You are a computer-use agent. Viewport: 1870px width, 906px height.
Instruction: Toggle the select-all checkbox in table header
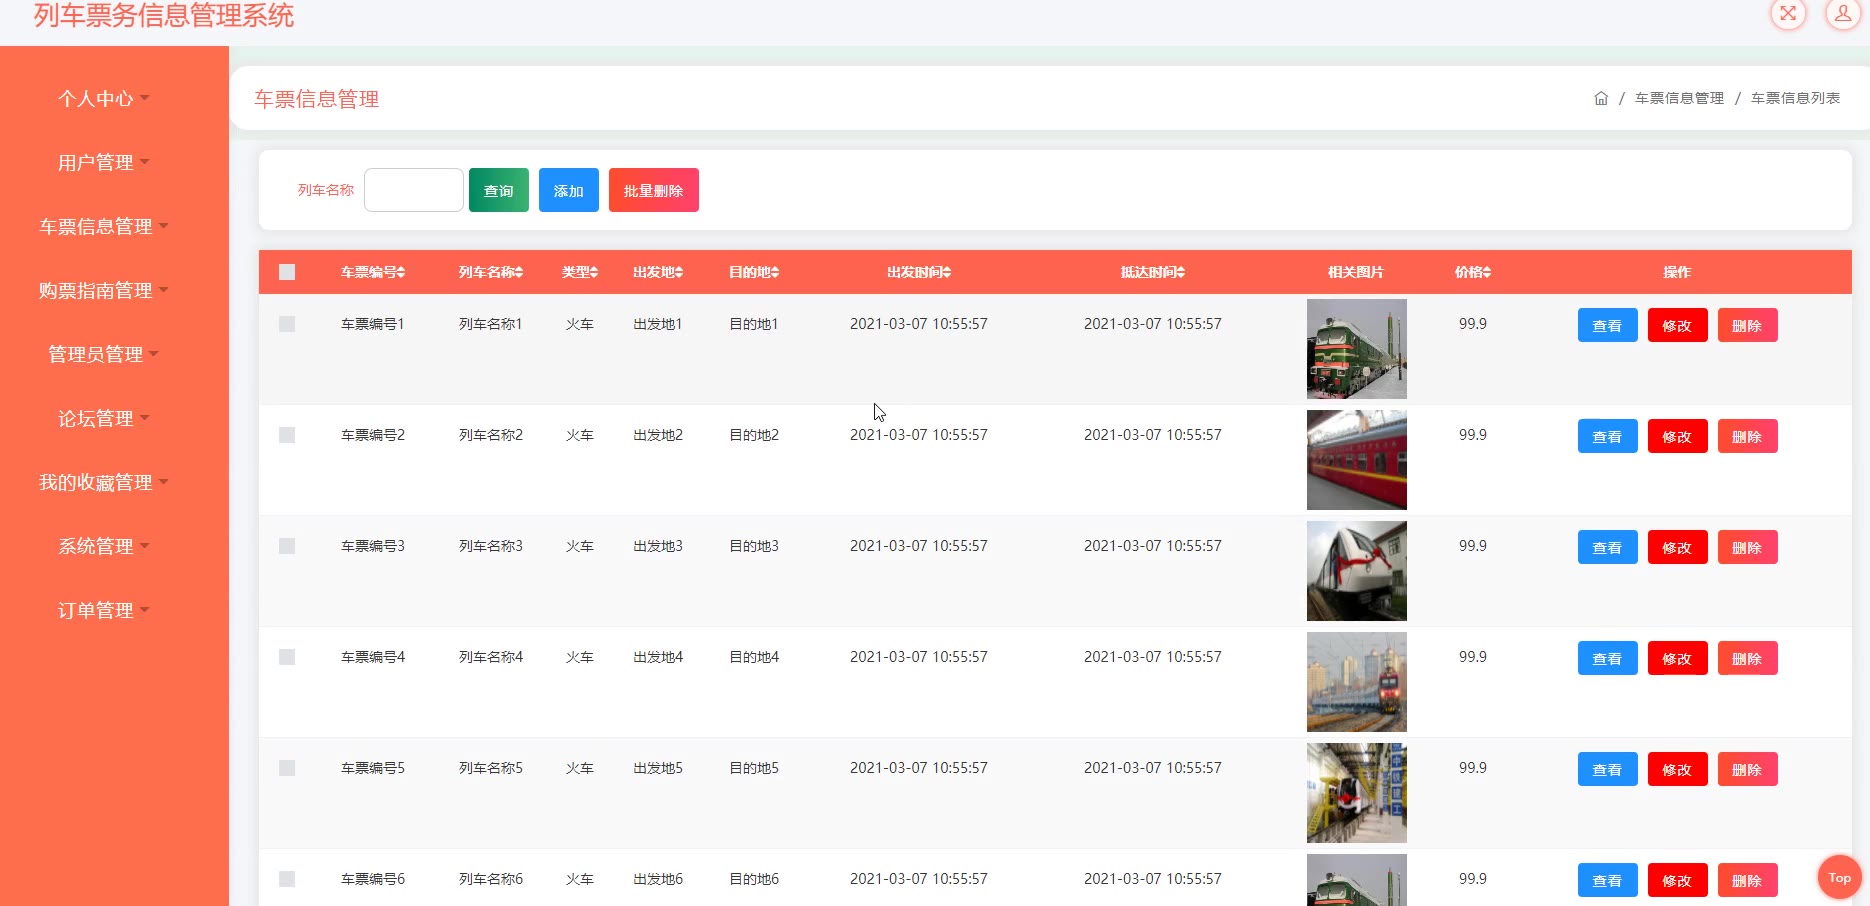[x=287, y=272]
